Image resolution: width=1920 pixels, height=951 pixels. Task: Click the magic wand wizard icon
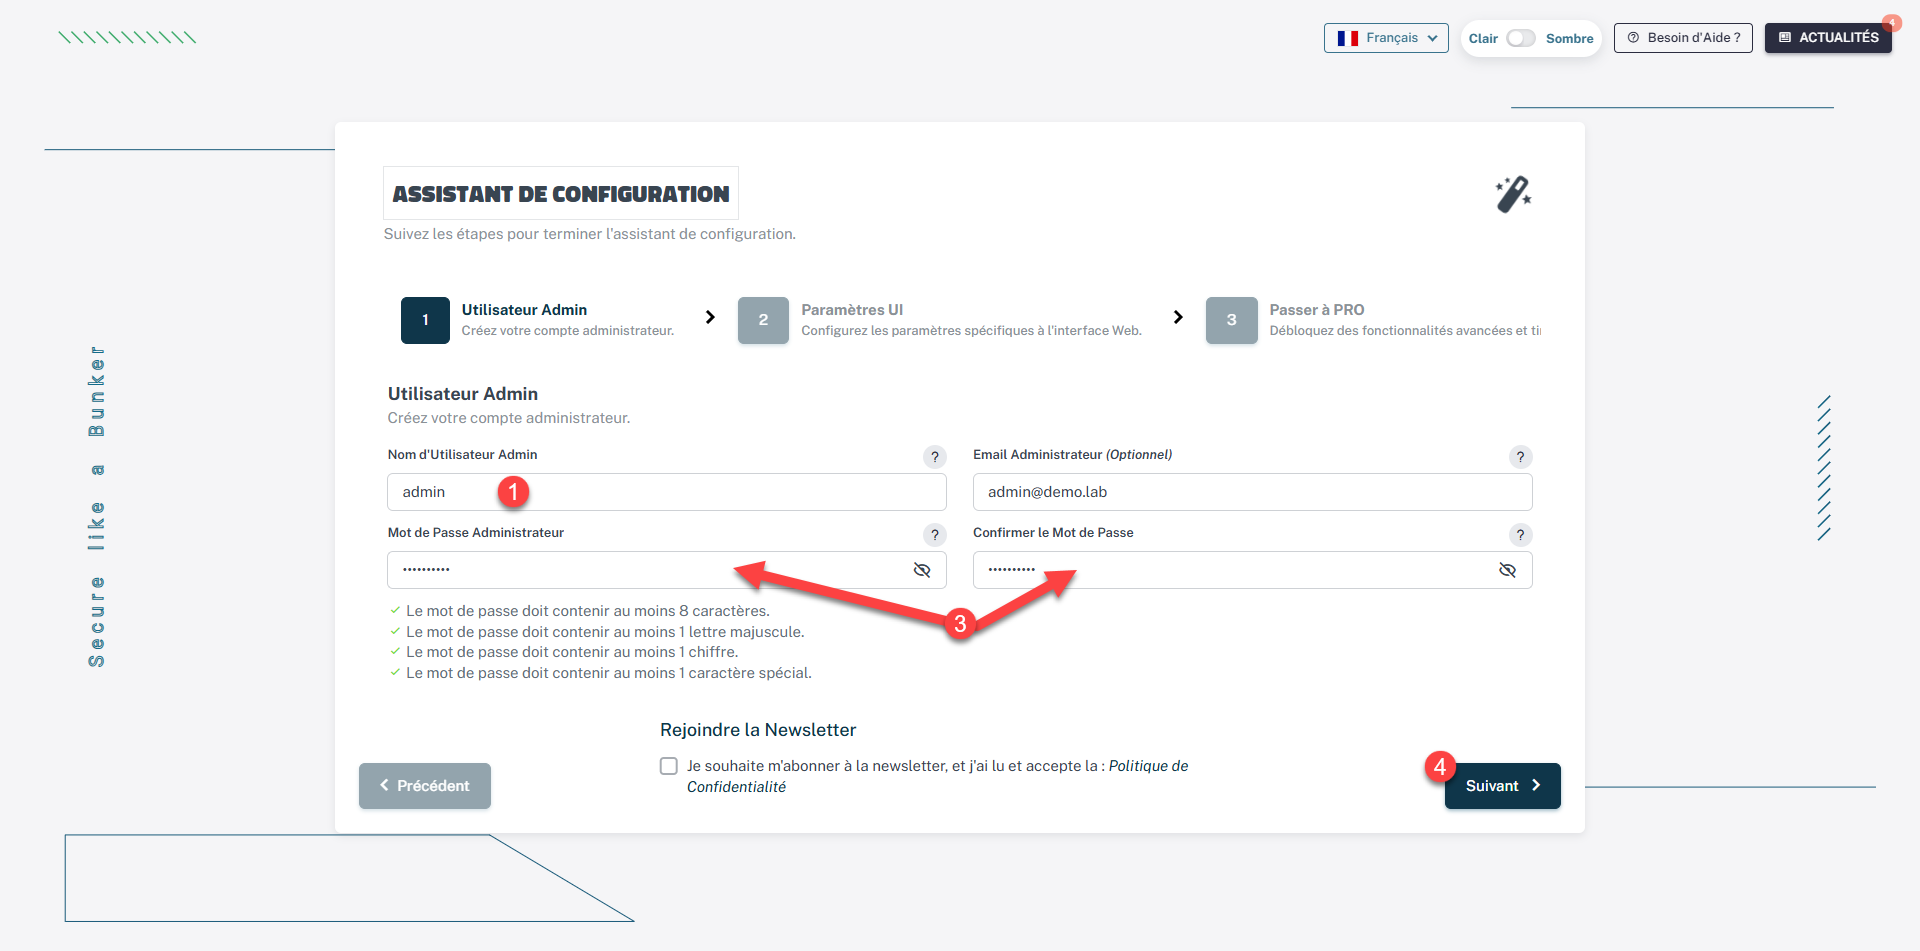[x=1513, y=194]
